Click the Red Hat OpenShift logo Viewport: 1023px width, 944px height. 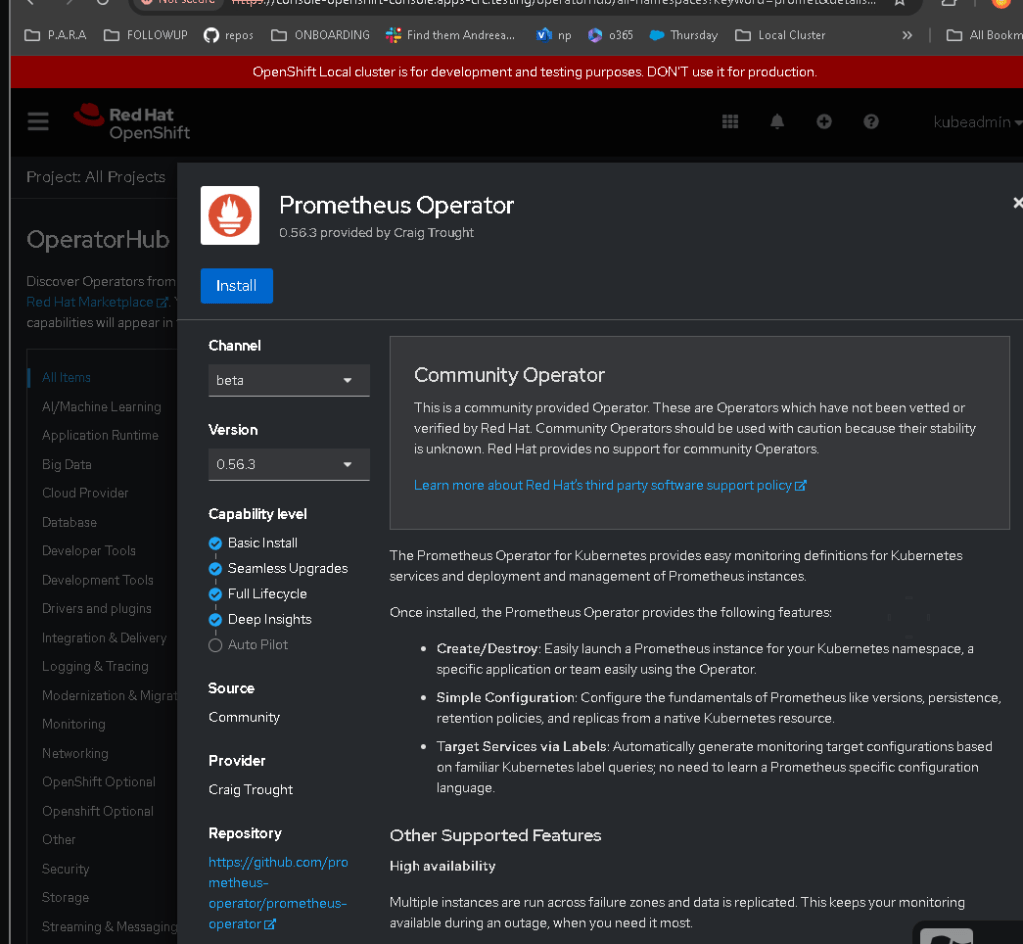pos(131,123)
